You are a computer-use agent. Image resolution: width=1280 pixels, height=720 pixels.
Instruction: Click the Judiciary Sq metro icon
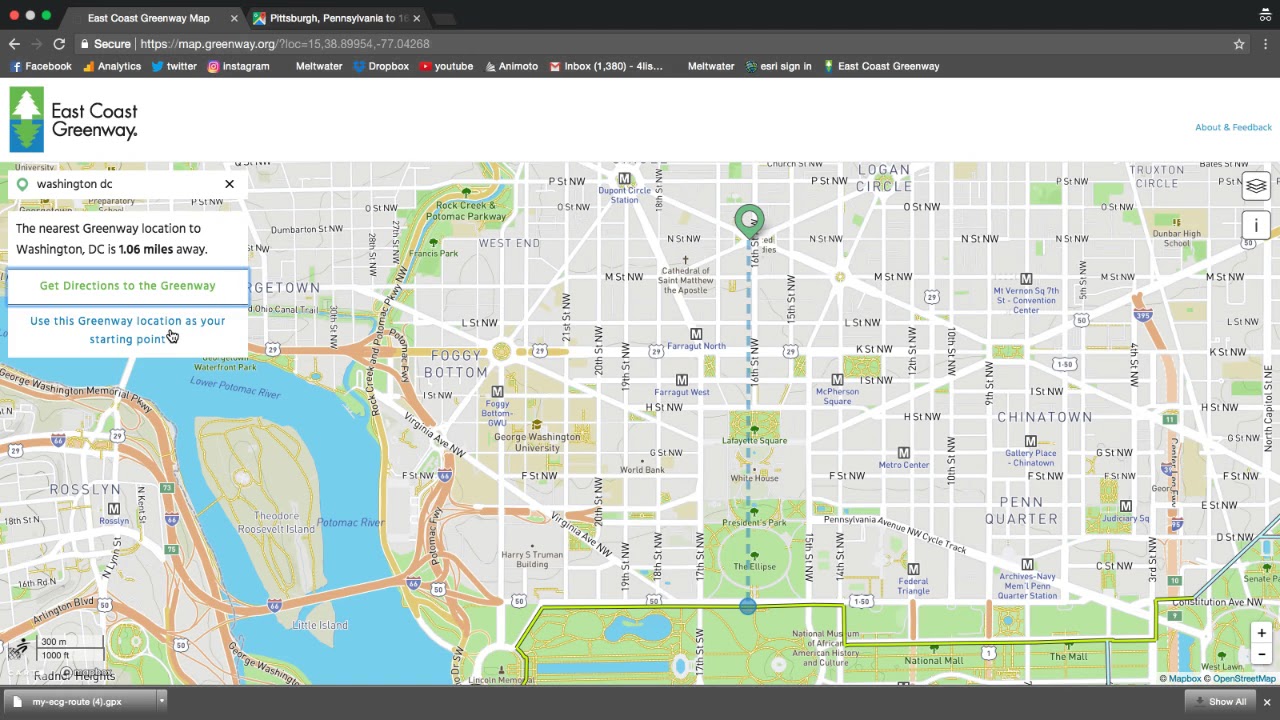[1125, 506]
